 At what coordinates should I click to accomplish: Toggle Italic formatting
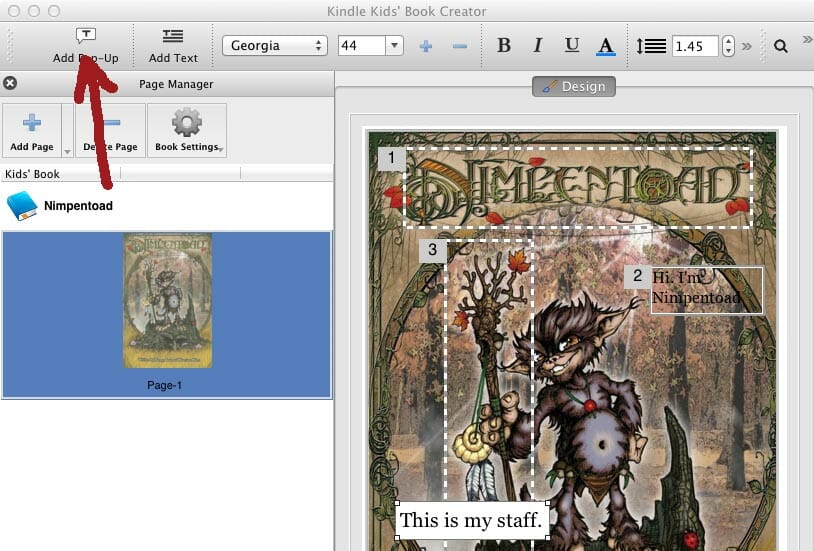538,46
